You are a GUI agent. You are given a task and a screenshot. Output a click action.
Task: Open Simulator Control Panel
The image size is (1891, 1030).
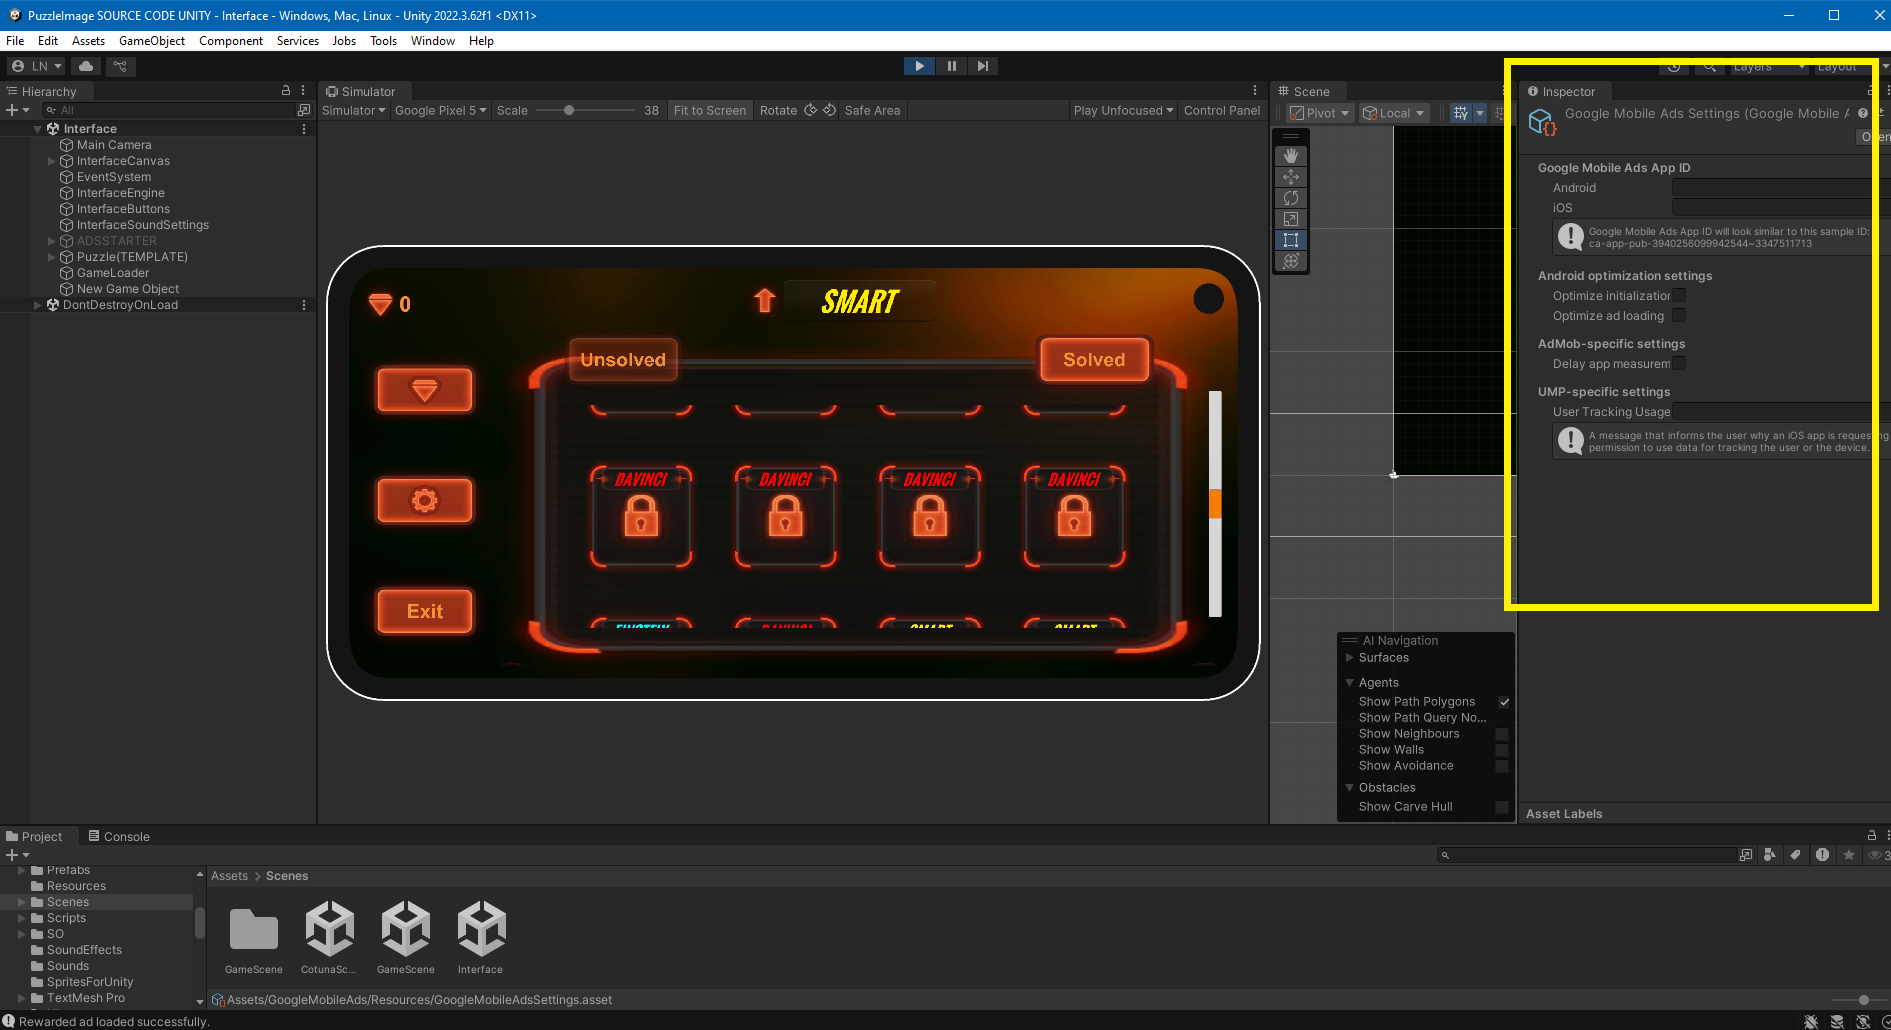tap(1222, 110)
